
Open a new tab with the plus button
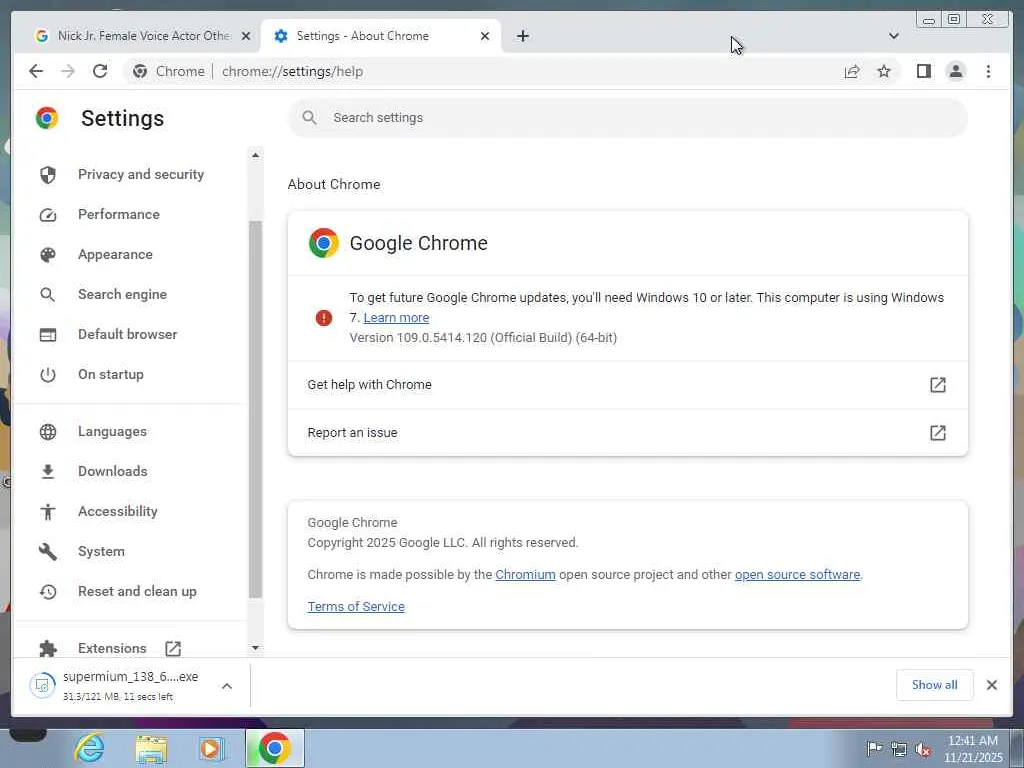522,36
